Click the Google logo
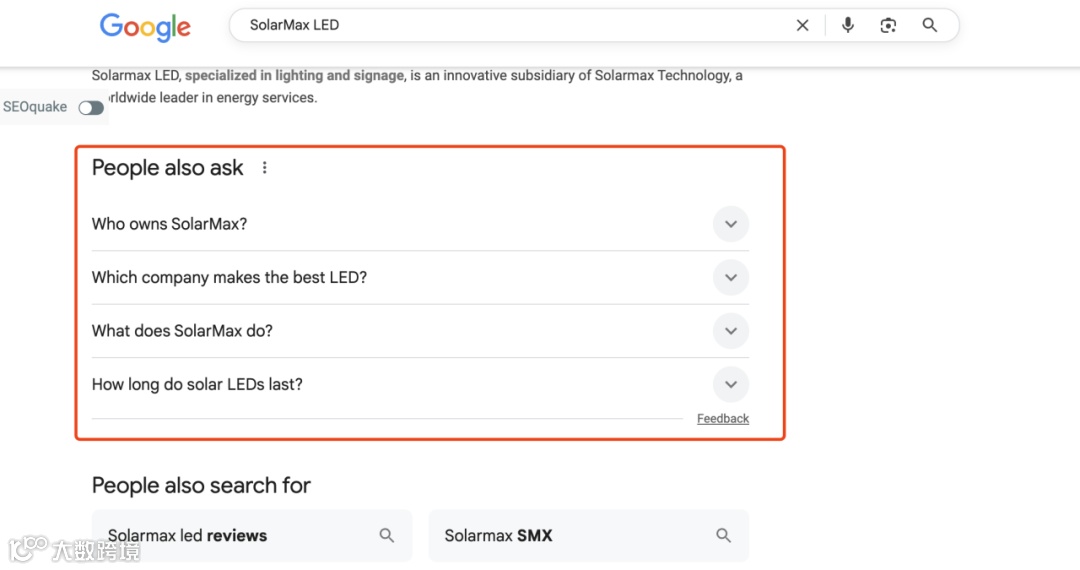Viewport: 1080px width, 570px height. coord(145,27)
